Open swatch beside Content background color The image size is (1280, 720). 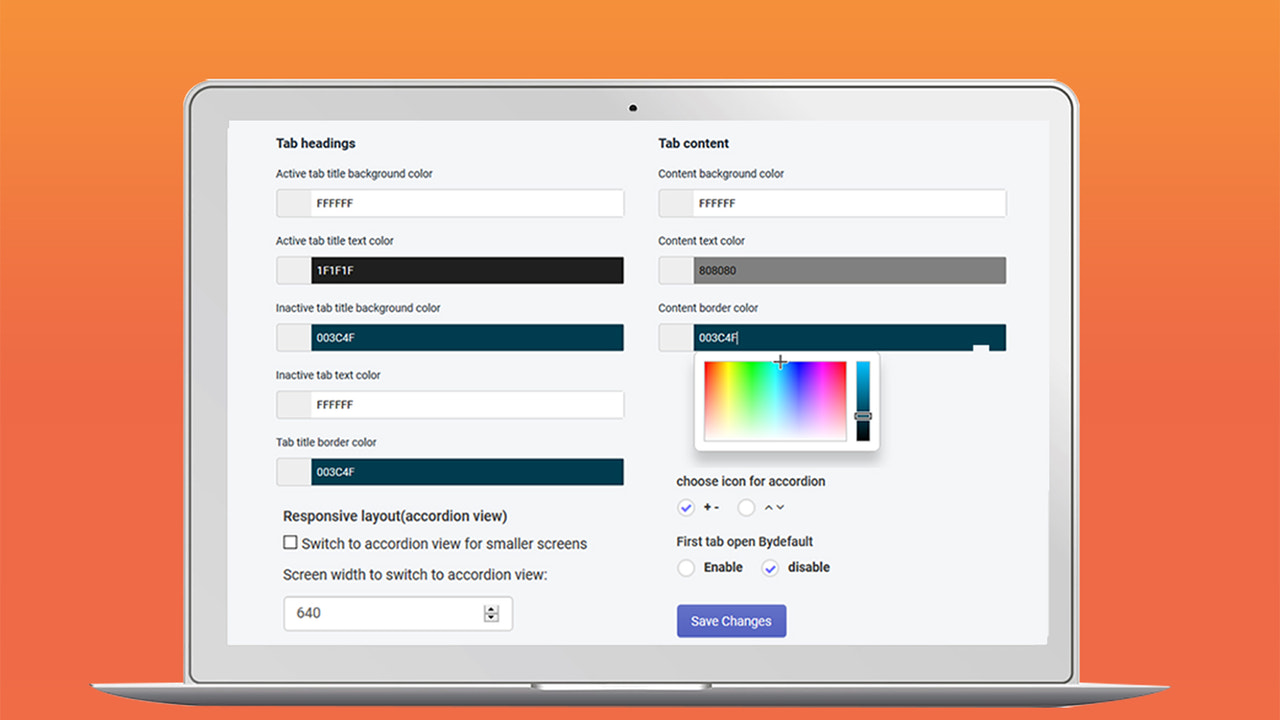tap(676, 203)
